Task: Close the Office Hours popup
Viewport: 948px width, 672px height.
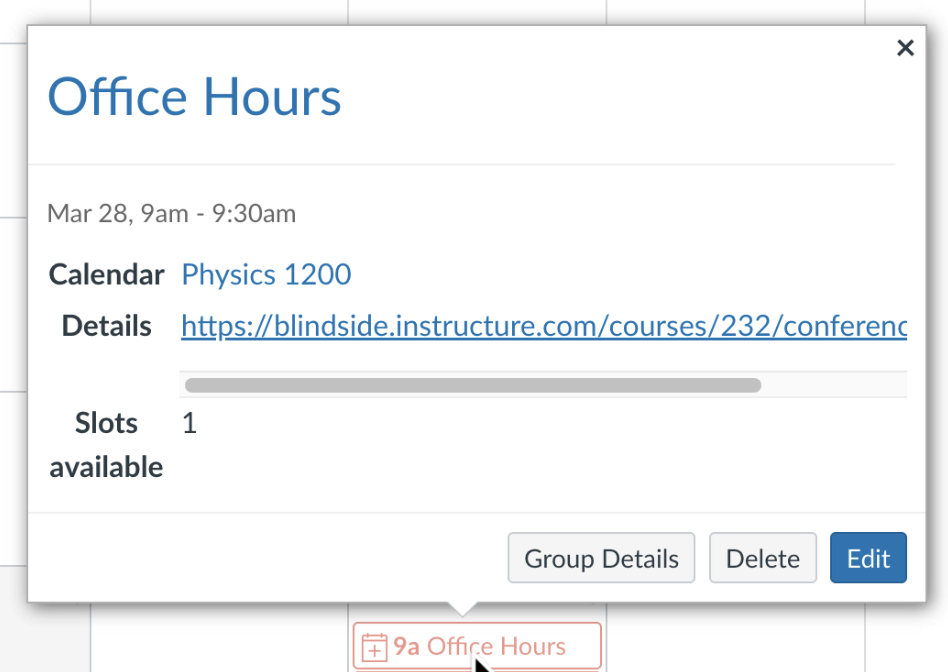Action: click(905, 48)
